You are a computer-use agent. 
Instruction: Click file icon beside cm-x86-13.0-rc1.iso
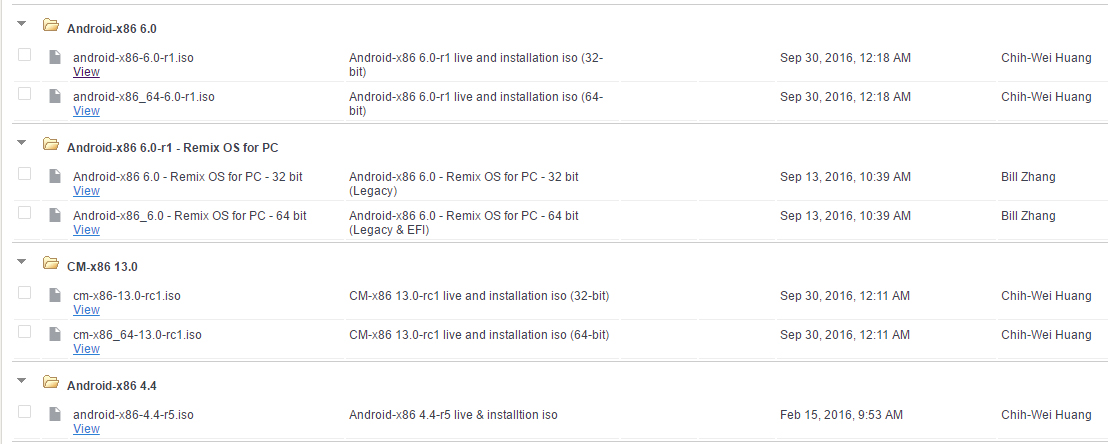[54, 295]
